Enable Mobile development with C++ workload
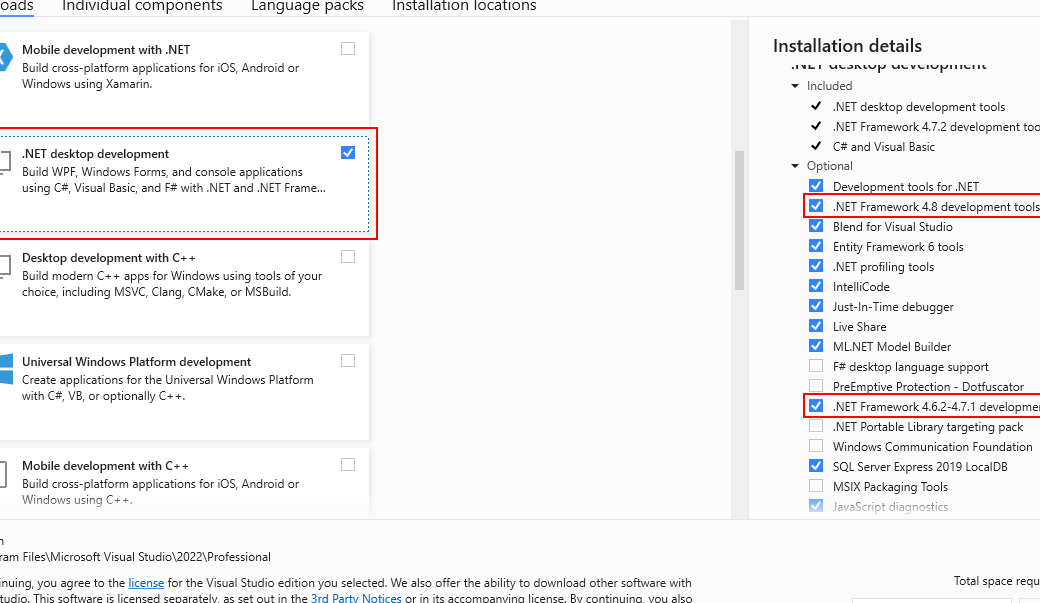This screenshot has width=1040, height=603. click(348, 464)
